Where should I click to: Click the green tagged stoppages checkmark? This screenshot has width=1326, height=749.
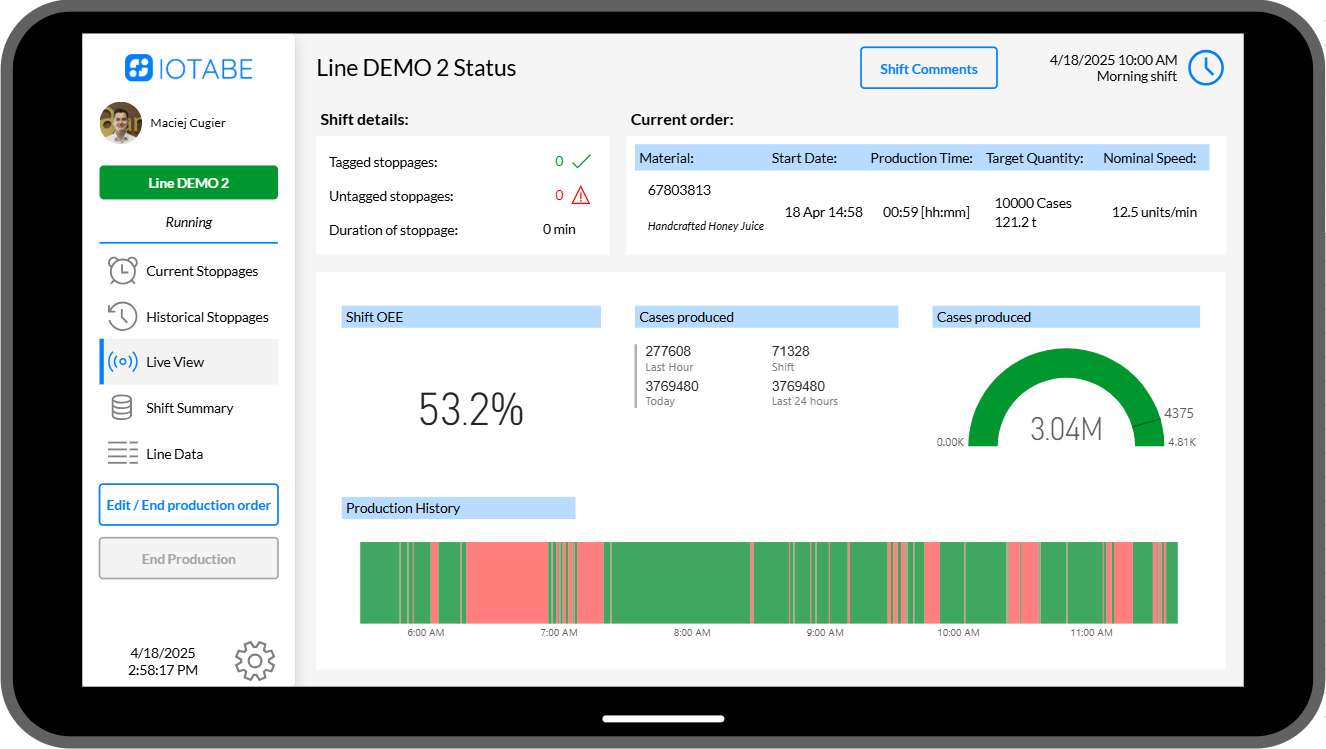coord(581,161)
